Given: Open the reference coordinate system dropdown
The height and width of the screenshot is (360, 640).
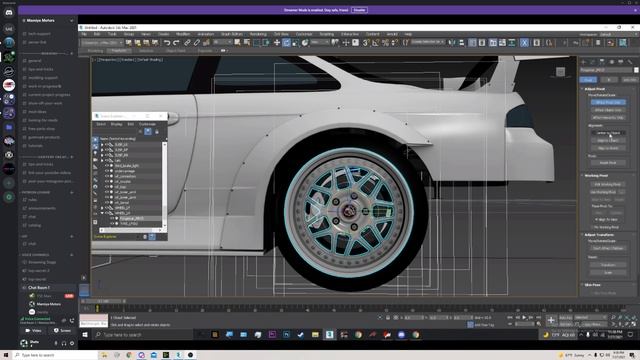Looking at the screenshot, I should tap(320, 42).
